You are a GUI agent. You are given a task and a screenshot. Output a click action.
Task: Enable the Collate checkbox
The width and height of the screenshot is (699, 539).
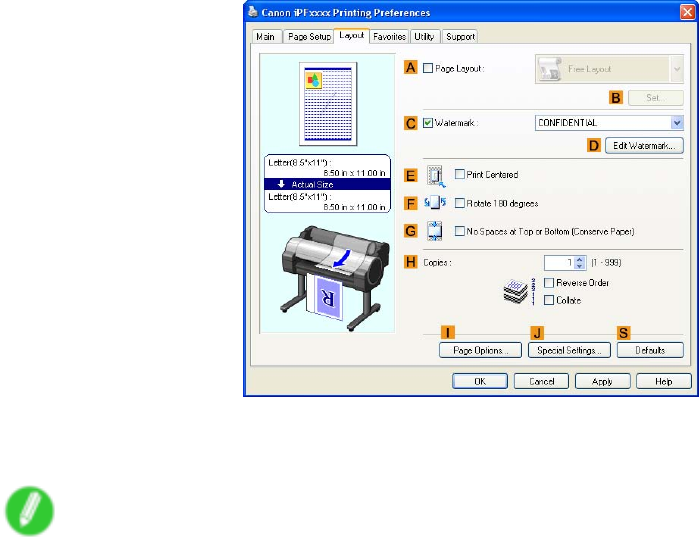click(549, 300)
